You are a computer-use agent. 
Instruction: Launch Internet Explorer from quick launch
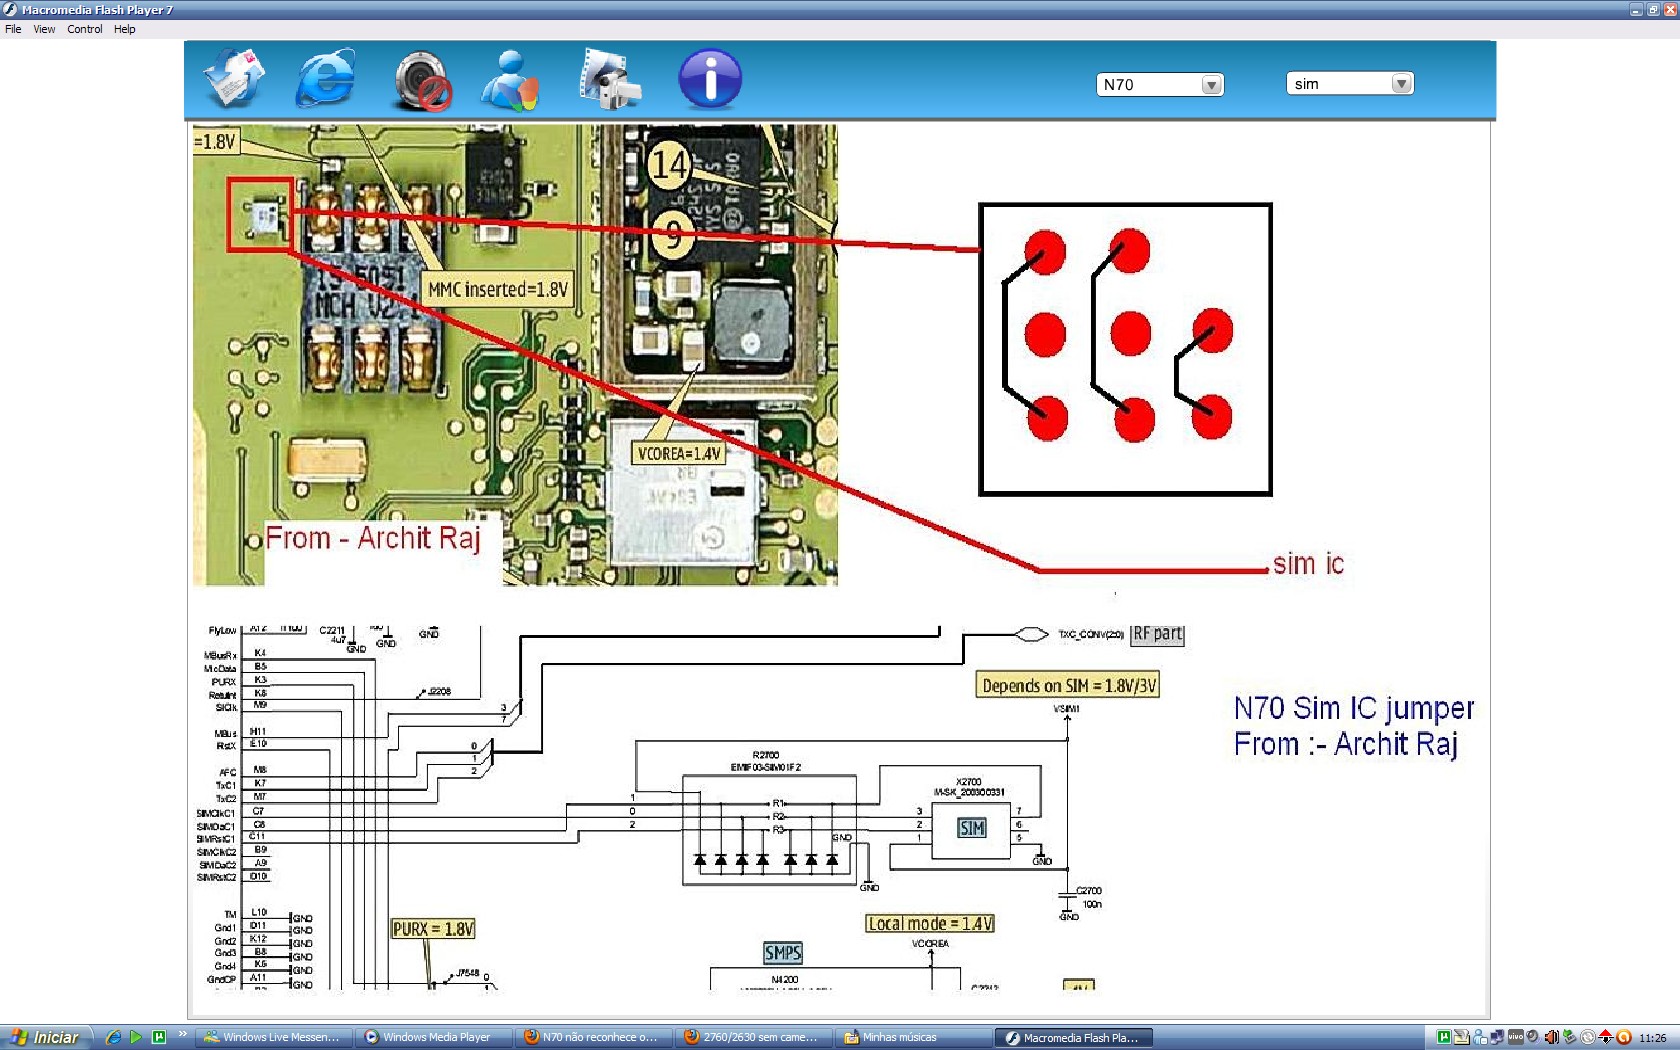tap(113, 1037)
